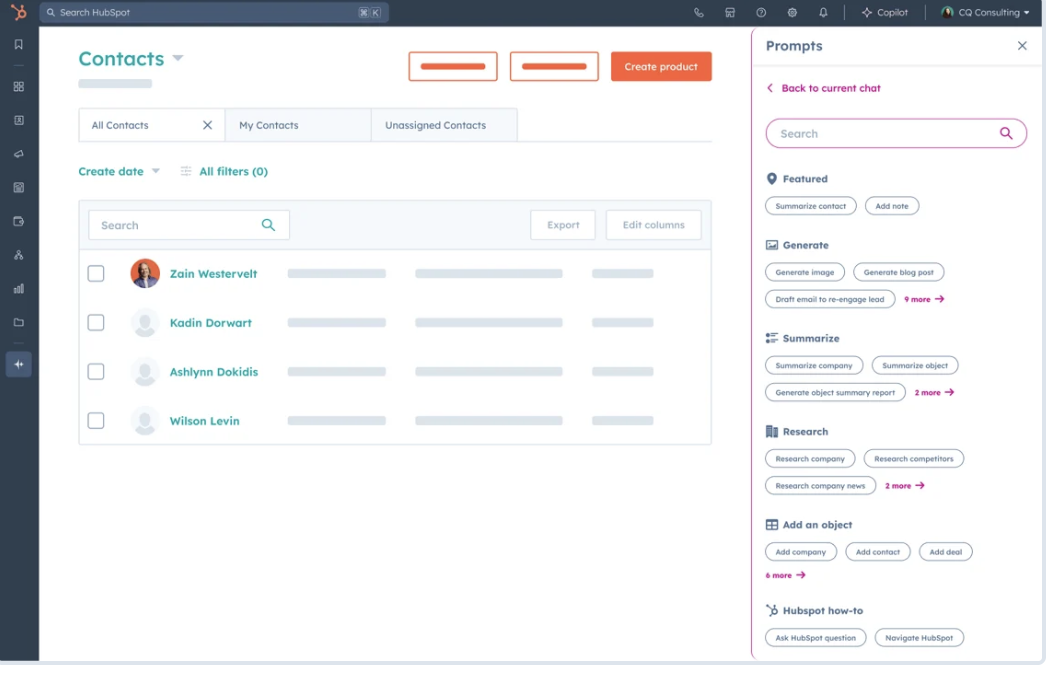Open the Content icon in sidebar
This screenshot has height=674, width=1050.
(19, 188)
